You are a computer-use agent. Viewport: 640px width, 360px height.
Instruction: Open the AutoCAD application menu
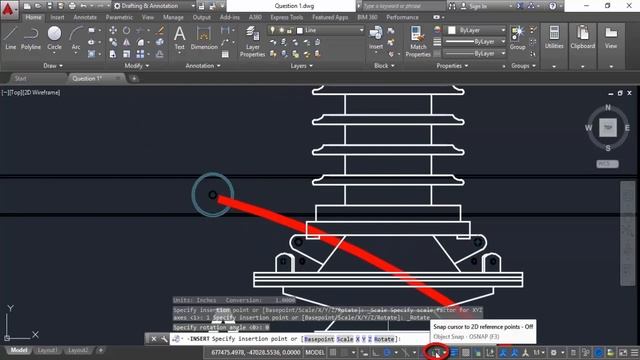pyautogui.click(x=8, y=9)
